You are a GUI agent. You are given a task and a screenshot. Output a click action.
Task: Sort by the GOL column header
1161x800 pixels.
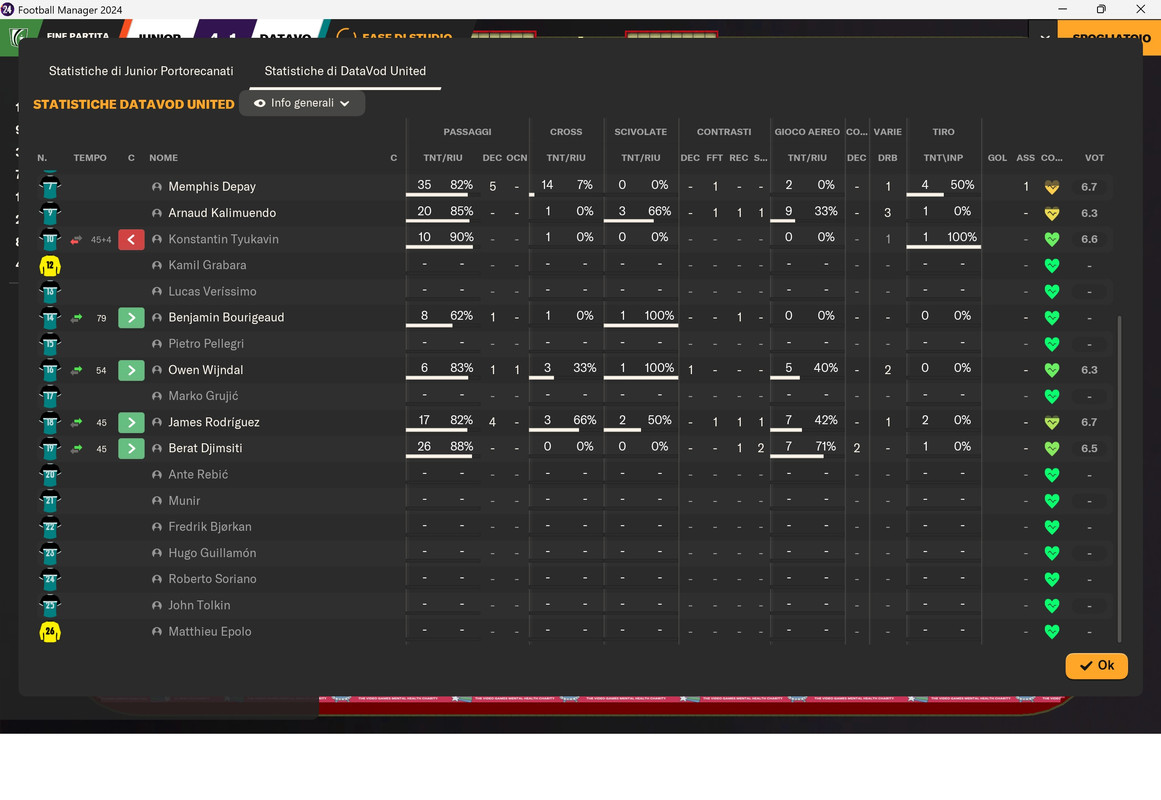[x=997, y=158]
